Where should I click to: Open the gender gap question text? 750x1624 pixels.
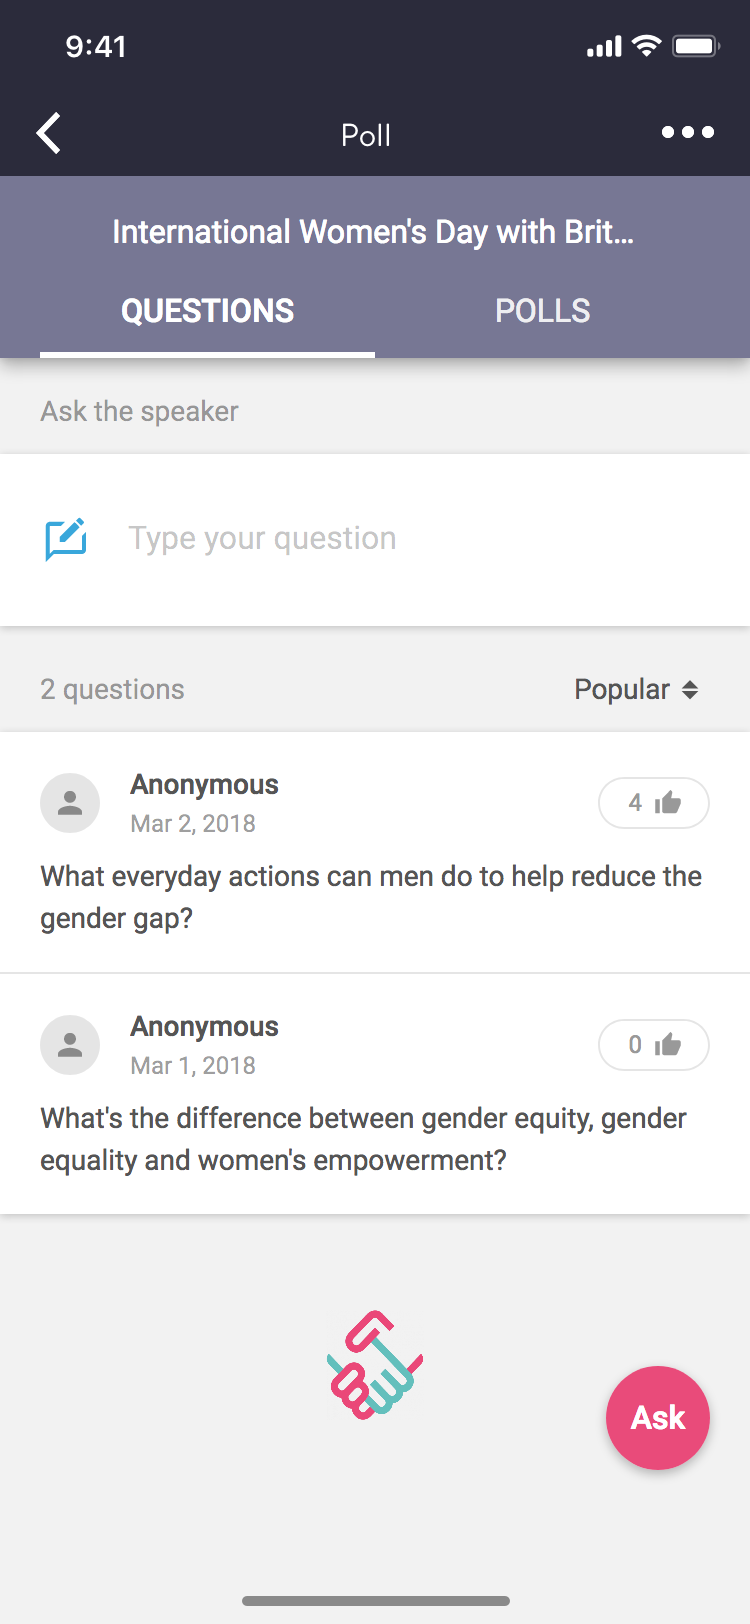[371, 897]
